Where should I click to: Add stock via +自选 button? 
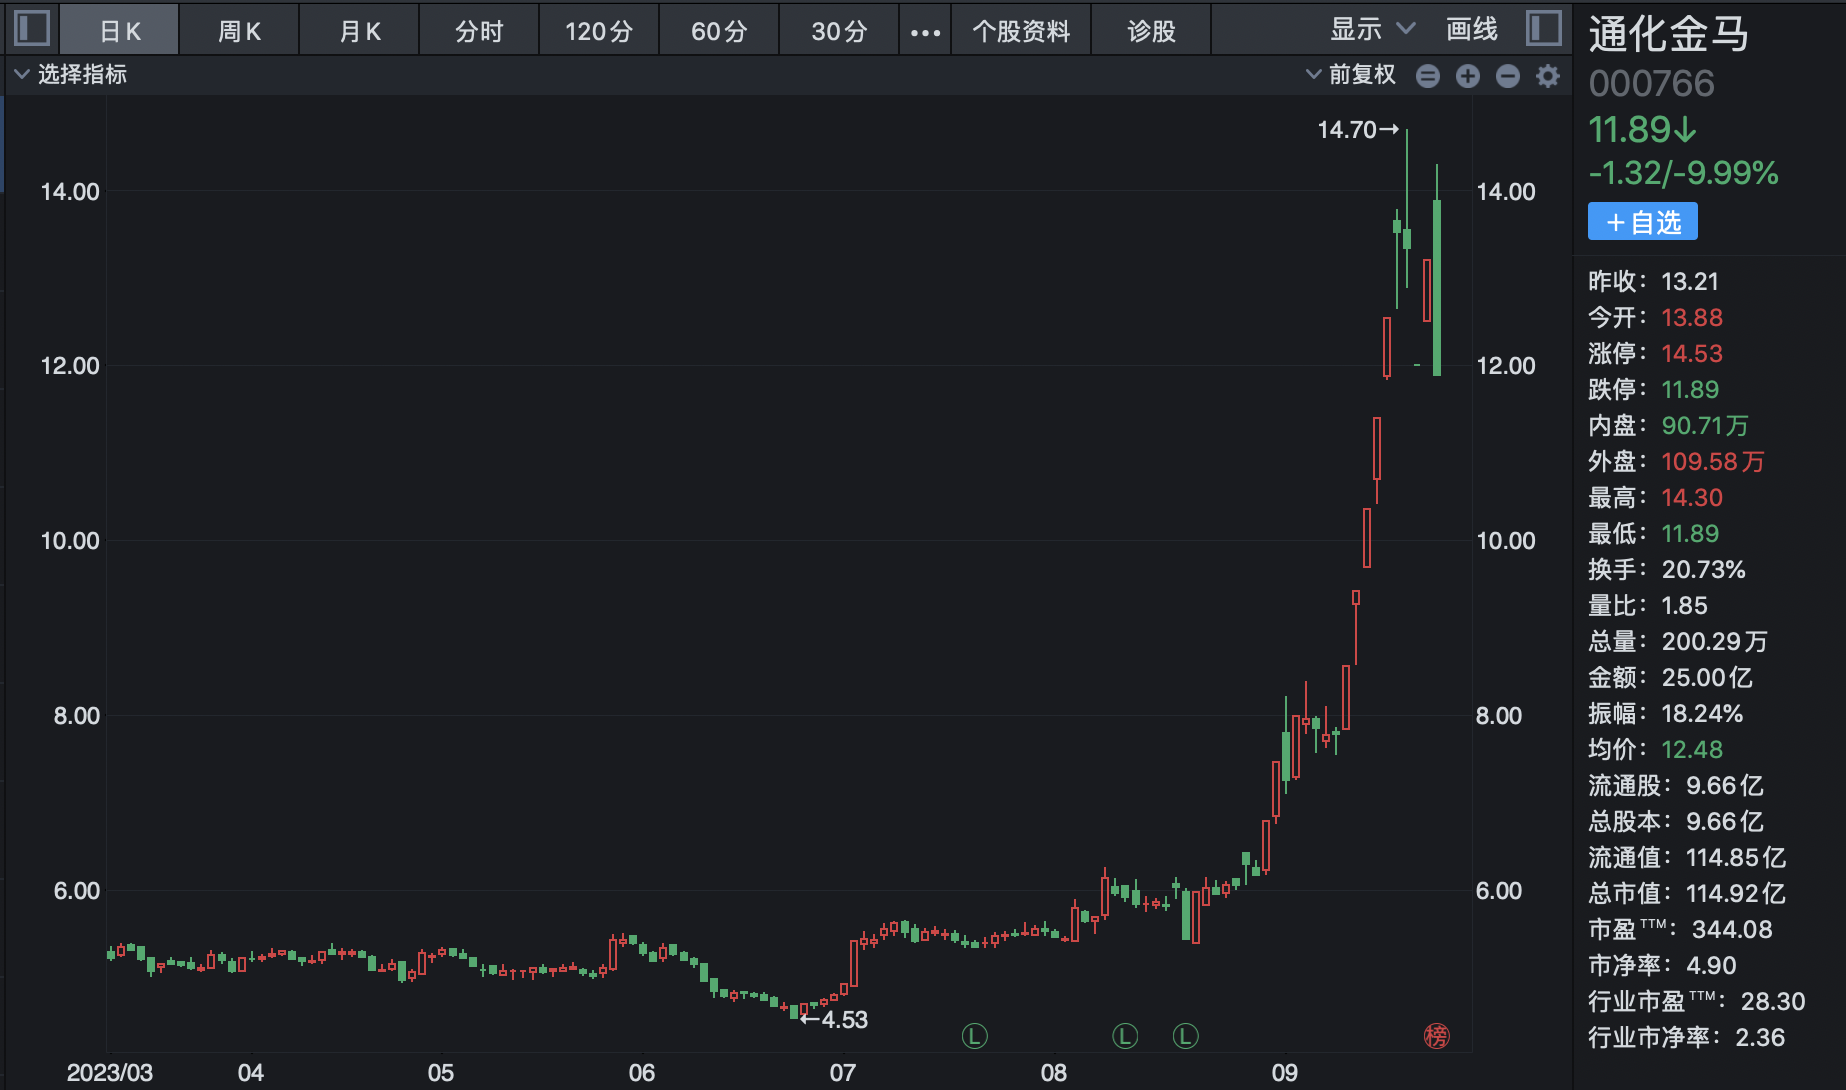coord(1643,222)
